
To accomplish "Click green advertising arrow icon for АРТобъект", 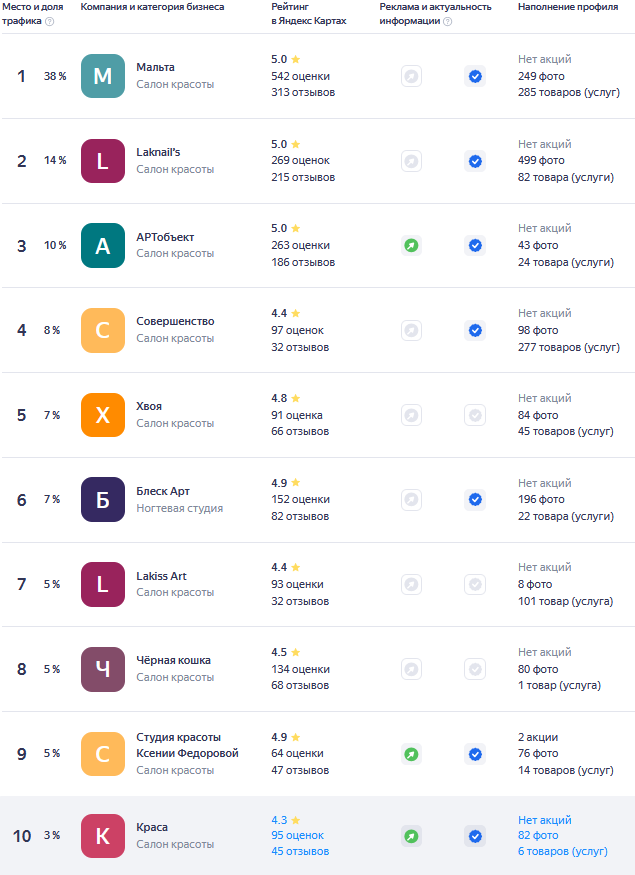I will pyautogui.click(x=411, y=246).
